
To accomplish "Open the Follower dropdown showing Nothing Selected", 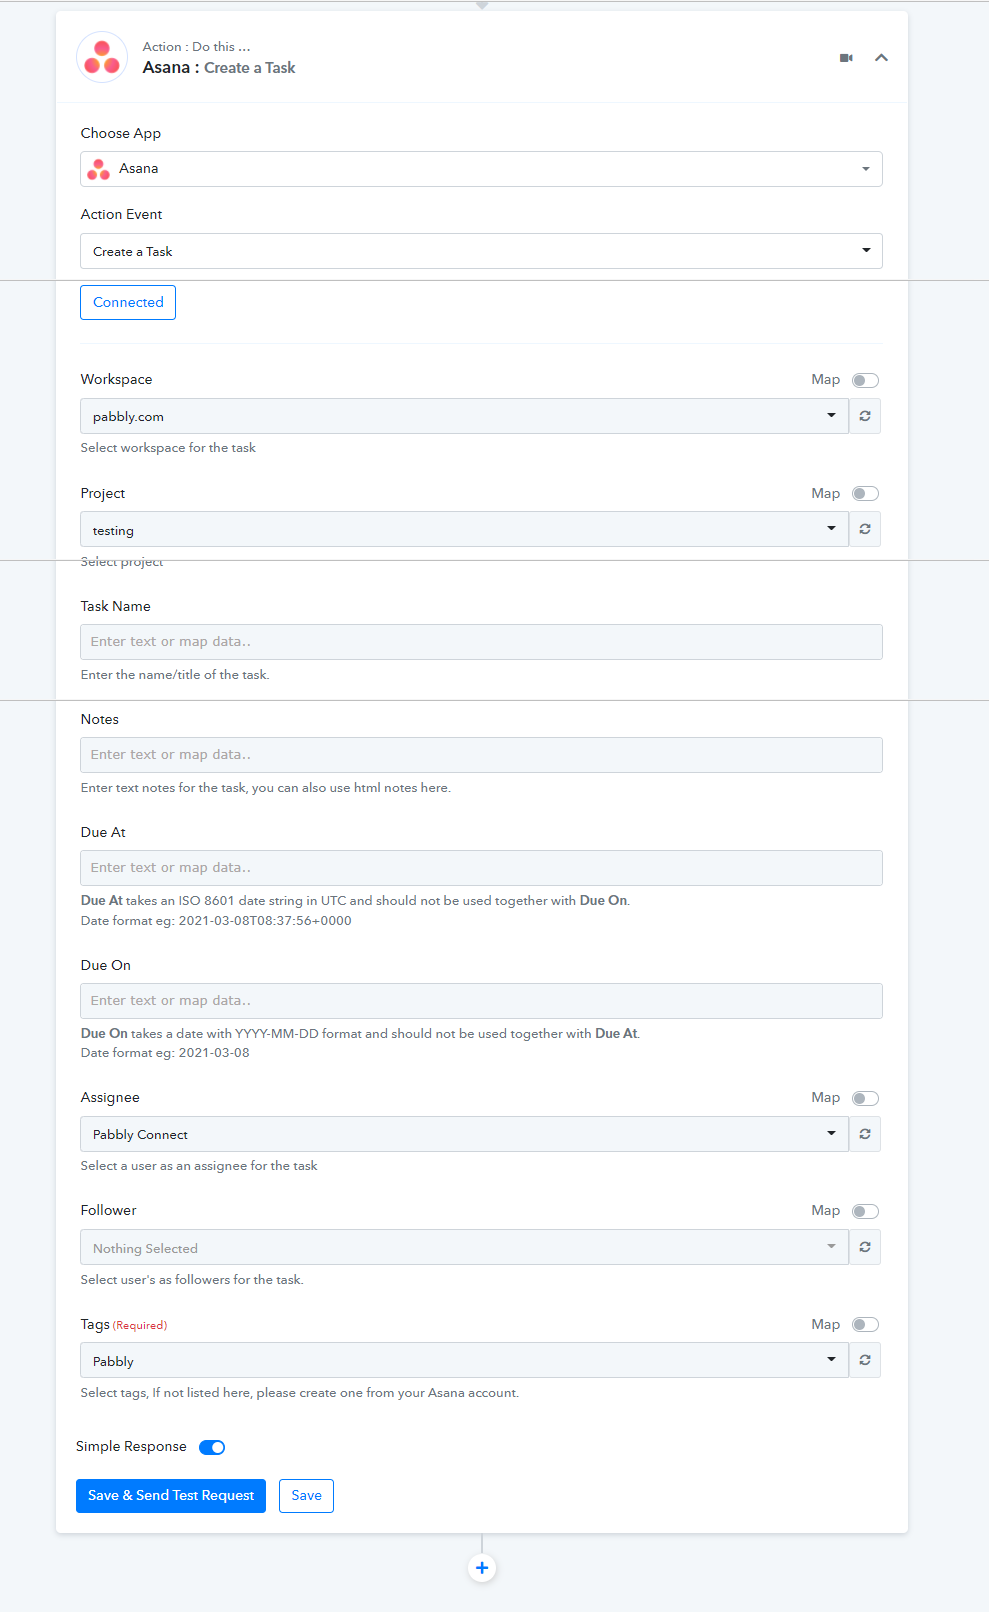I will 464,1247.
